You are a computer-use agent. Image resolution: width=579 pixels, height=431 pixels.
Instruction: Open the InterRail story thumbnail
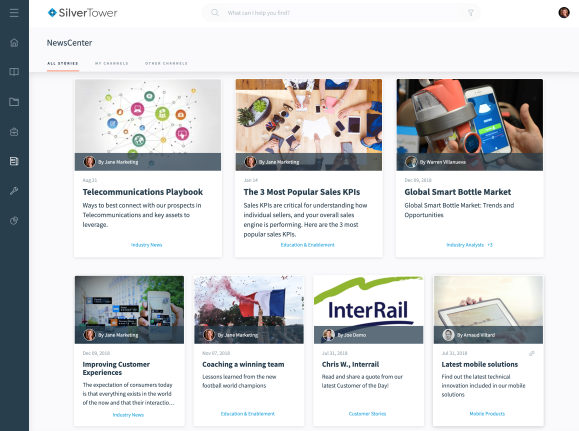tap(369, 301)
